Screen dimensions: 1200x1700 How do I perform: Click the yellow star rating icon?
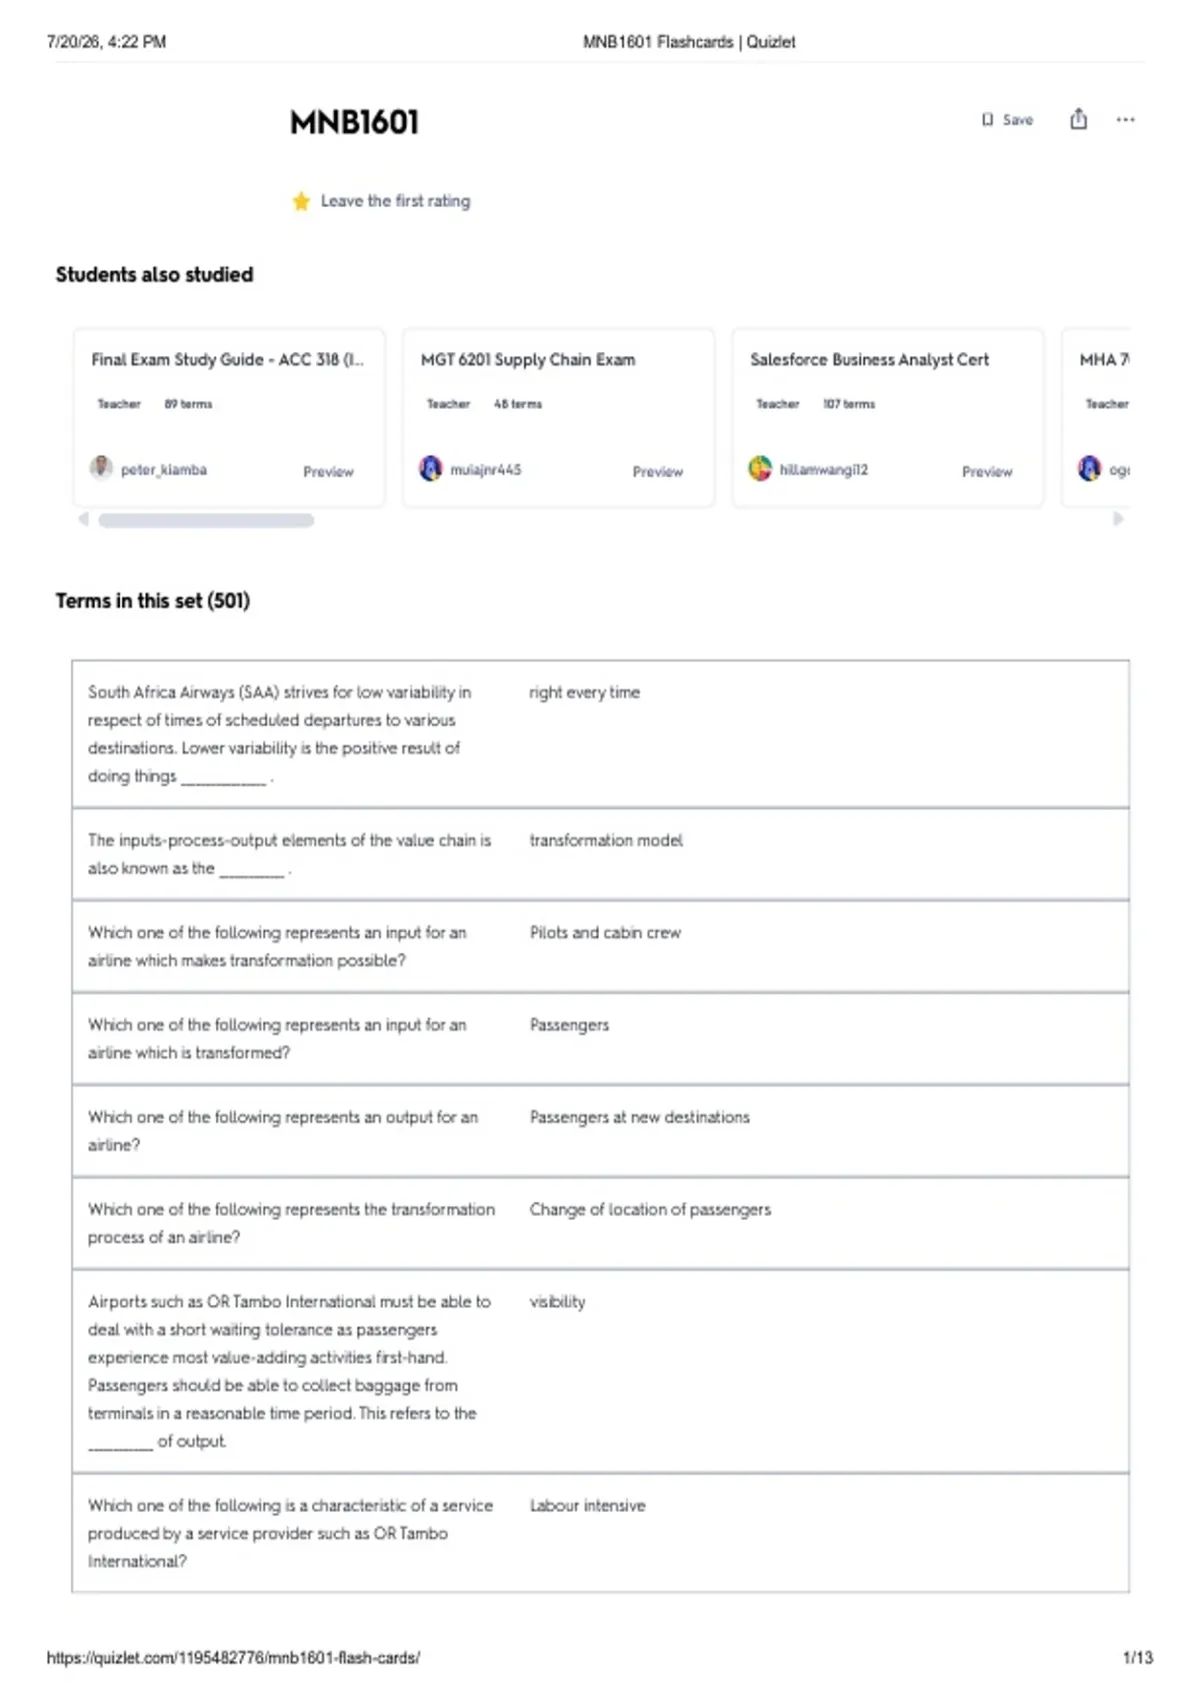pos(301,201)
